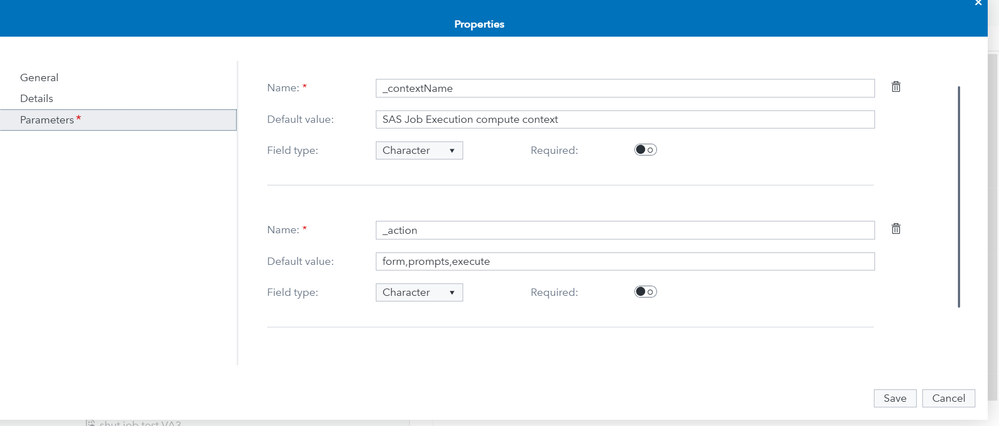Click the Properties dialog title bar
Viewport: 999px width, 426px height.
(479, 24)
